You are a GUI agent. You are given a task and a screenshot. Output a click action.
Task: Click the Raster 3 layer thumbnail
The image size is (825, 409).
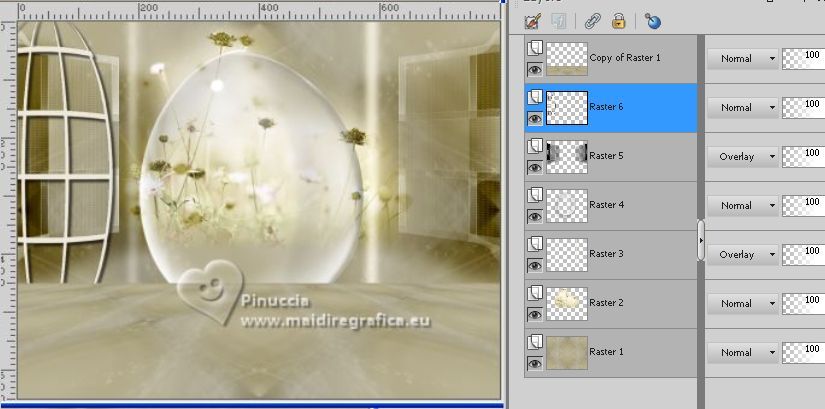pos(567,255)
